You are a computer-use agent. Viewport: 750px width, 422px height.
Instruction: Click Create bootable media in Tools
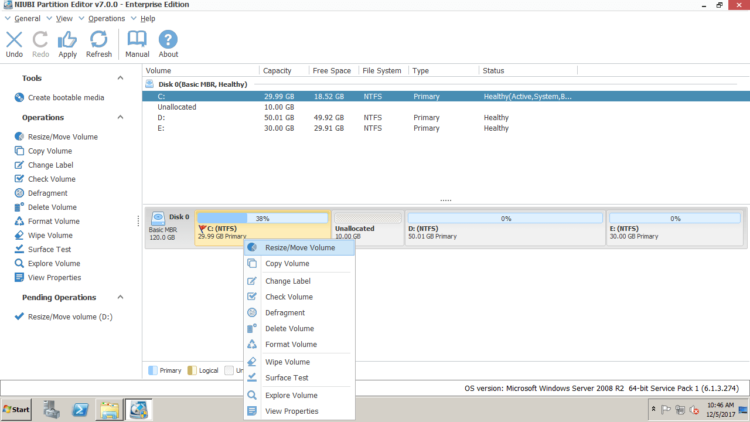tap(65, 97)
